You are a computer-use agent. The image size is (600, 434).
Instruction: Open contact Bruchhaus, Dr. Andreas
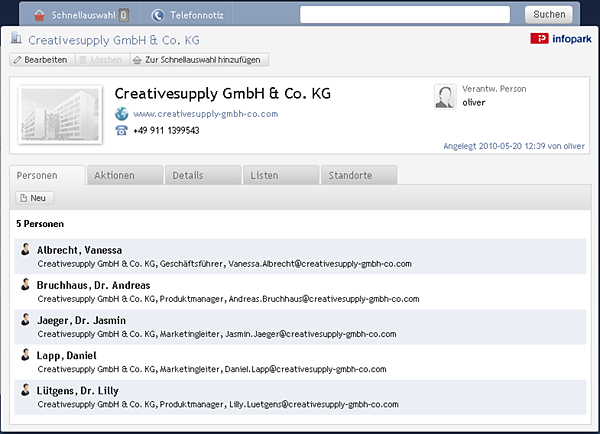click(x=94, y=286)
